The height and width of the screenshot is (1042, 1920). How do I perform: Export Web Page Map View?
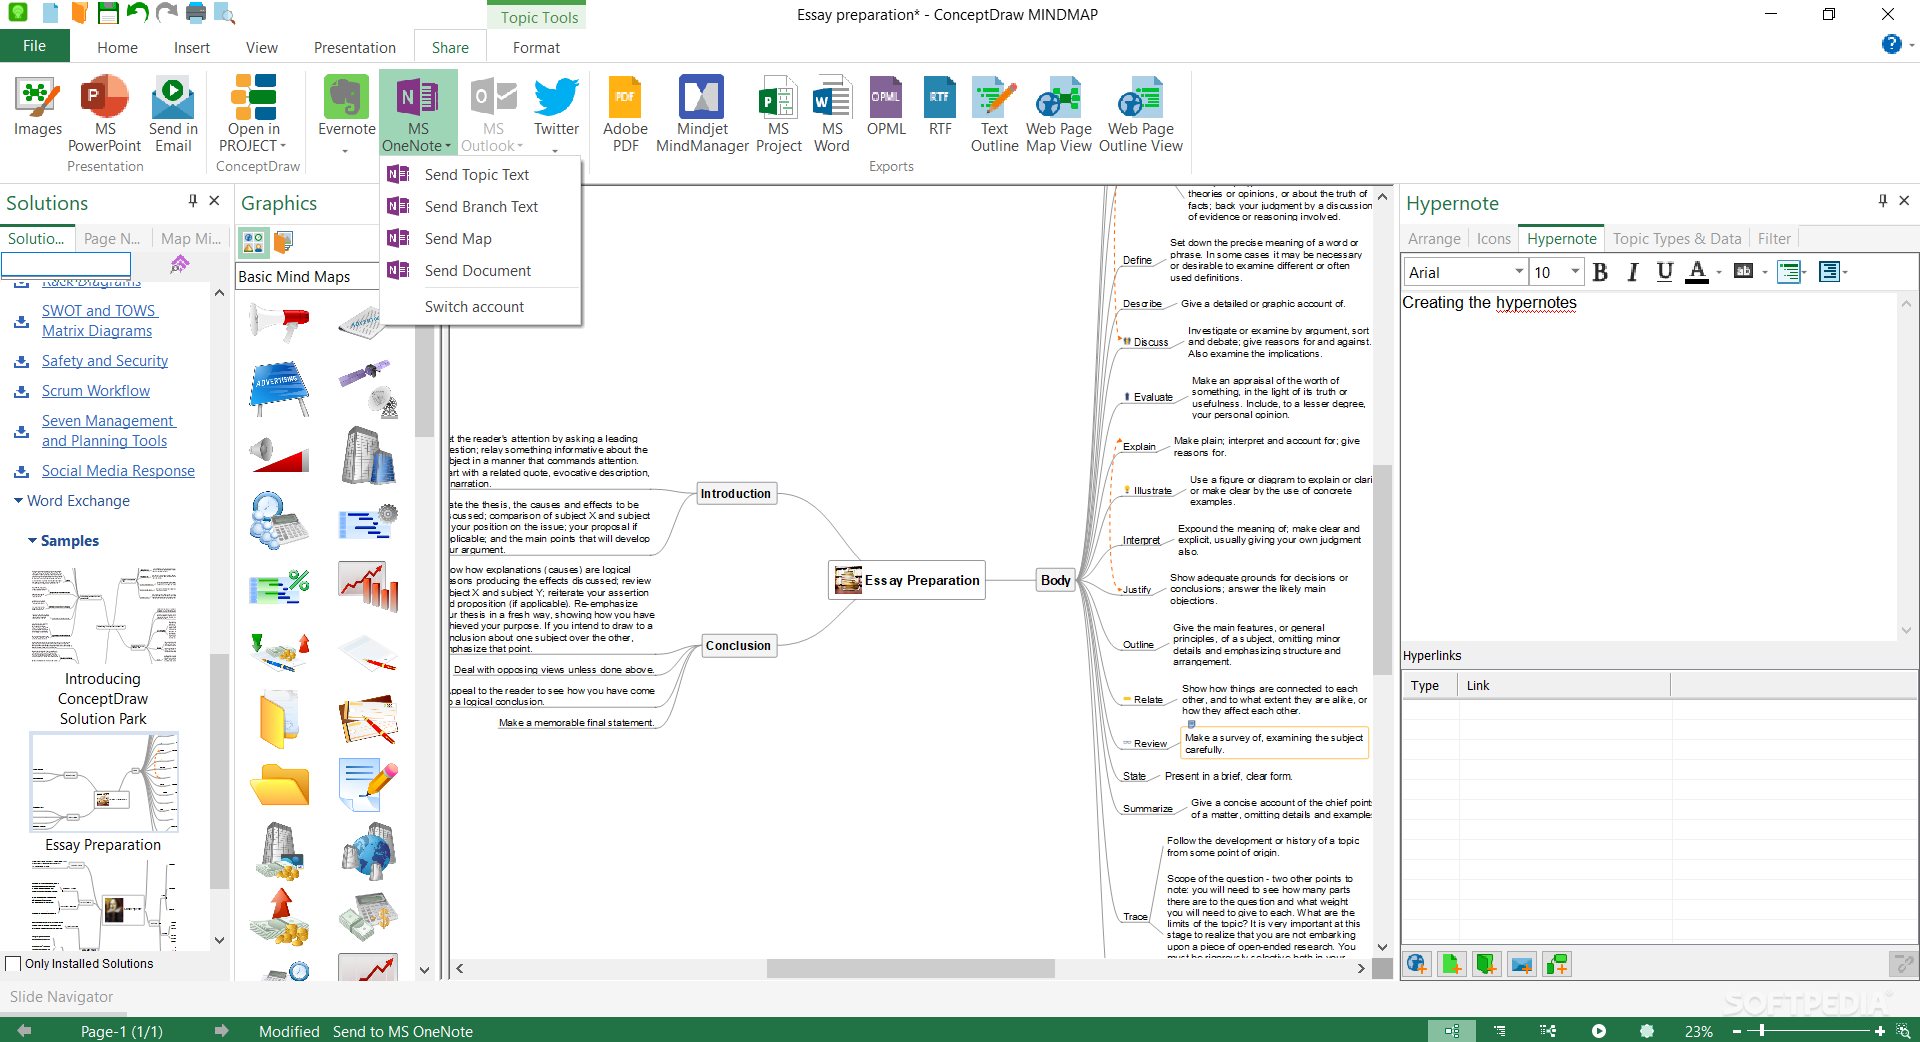[1059, 113]
